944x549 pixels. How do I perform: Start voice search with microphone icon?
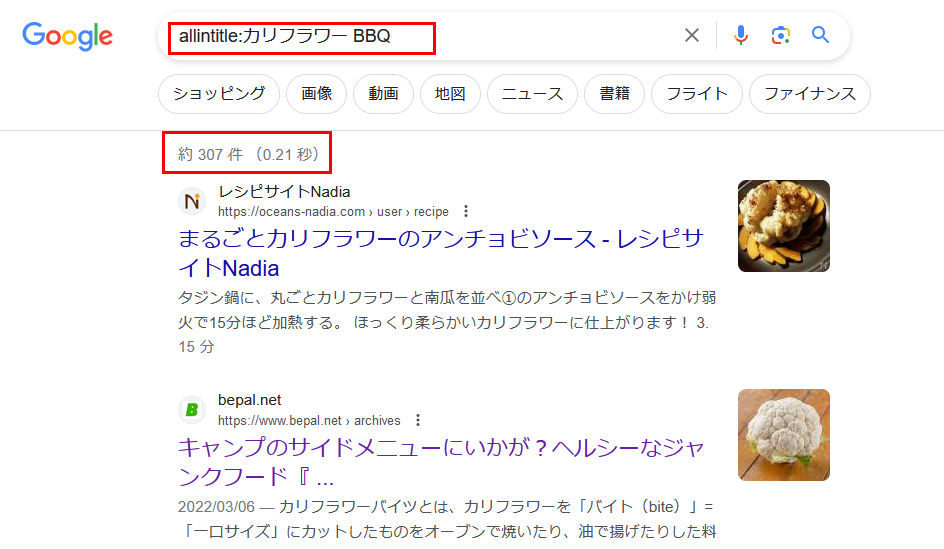point(740,36)
